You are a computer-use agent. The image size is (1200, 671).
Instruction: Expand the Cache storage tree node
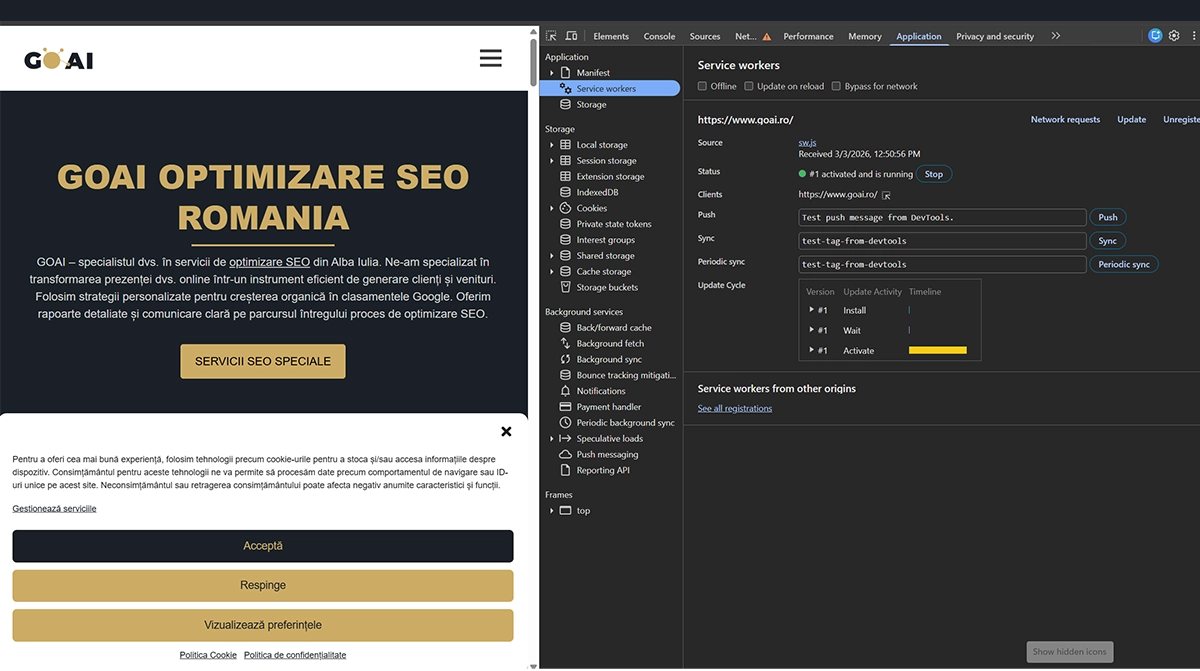pos(552,272)
